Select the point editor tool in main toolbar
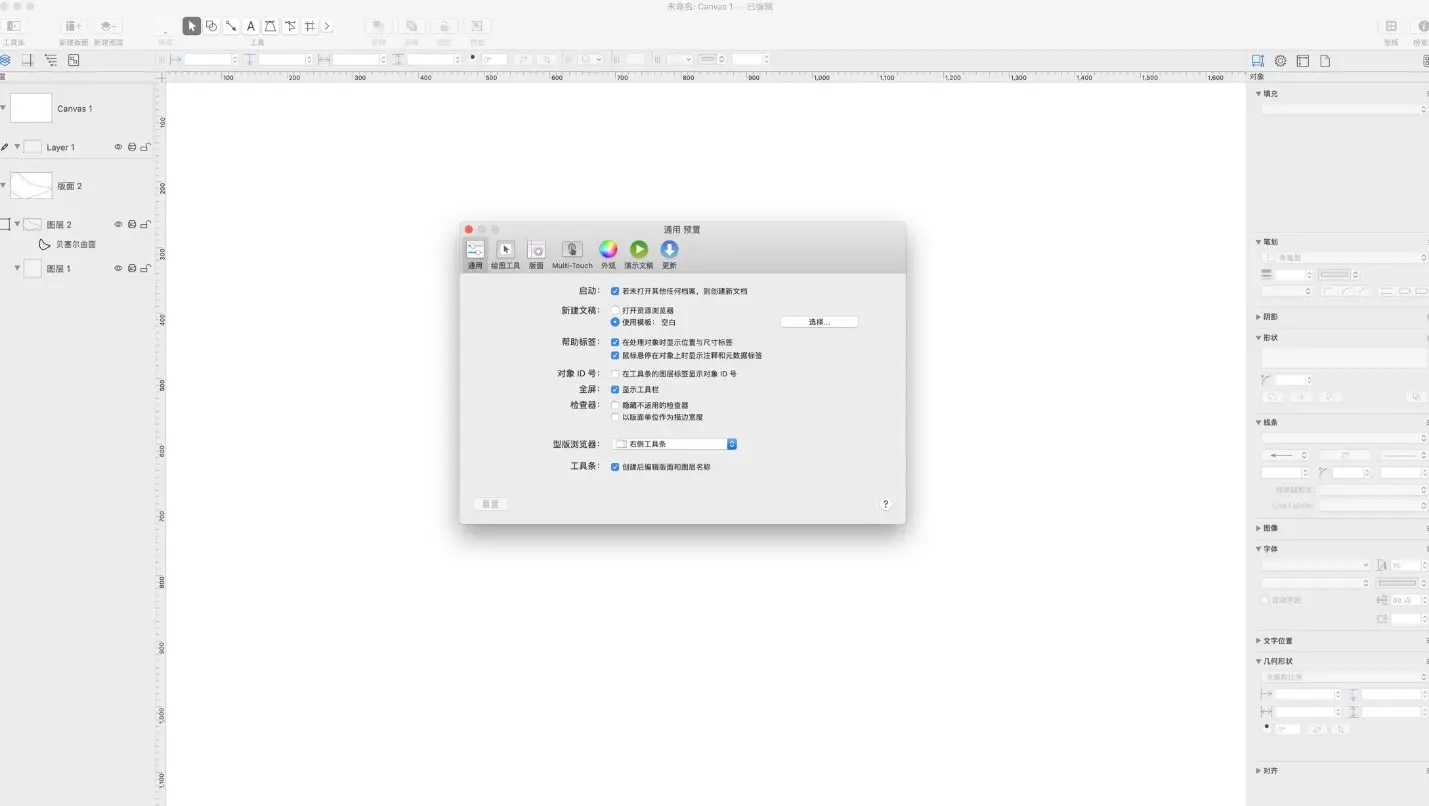 click(x=290, y=26)
